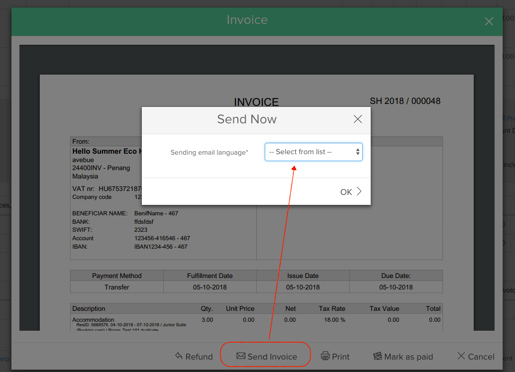Close the Send Now dialog
The height and width of the screenshot is (372, 515).
(358, 119)
